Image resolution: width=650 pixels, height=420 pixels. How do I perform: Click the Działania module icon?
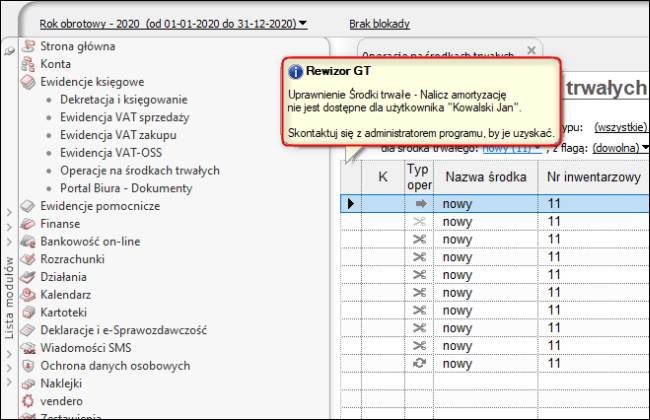(x=28, y=277)
